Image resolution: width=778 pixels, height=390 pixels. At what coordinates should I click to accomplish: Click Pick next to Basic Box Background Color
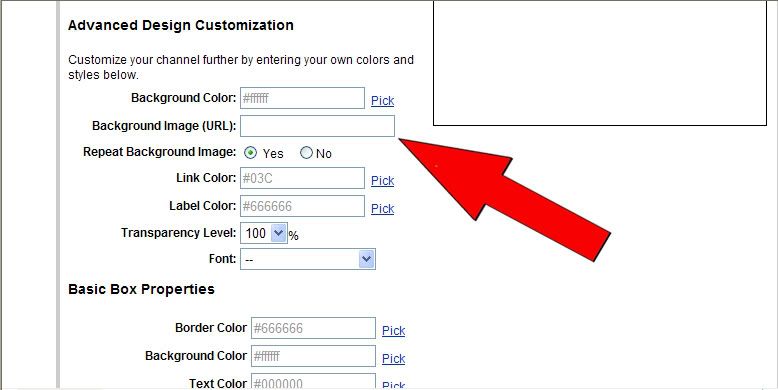click(393, 358)
